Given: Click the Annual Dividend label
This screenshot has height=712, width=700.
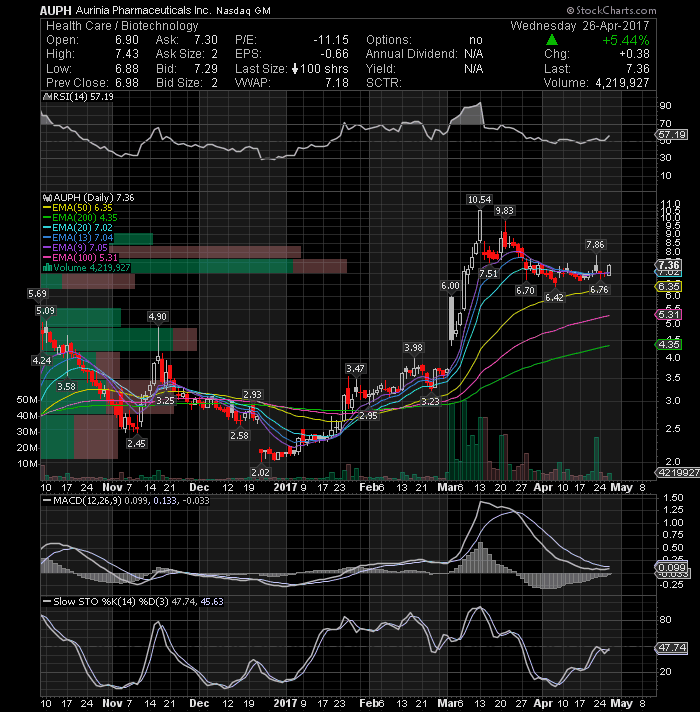Looking at the screenshot, I should coord(412,54).
